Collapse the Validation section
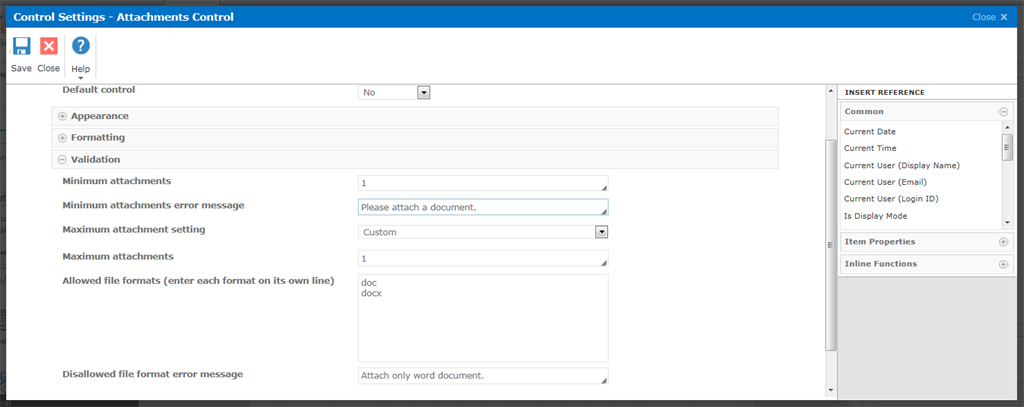 point(62,159)
